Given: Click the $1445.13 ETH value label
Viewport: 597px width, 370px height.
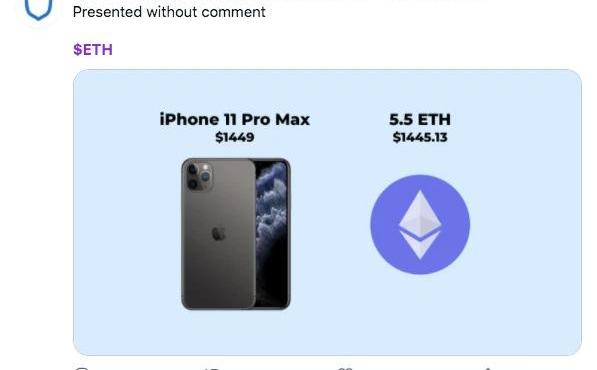Looking at the screenshot, I should pos(420,137).
